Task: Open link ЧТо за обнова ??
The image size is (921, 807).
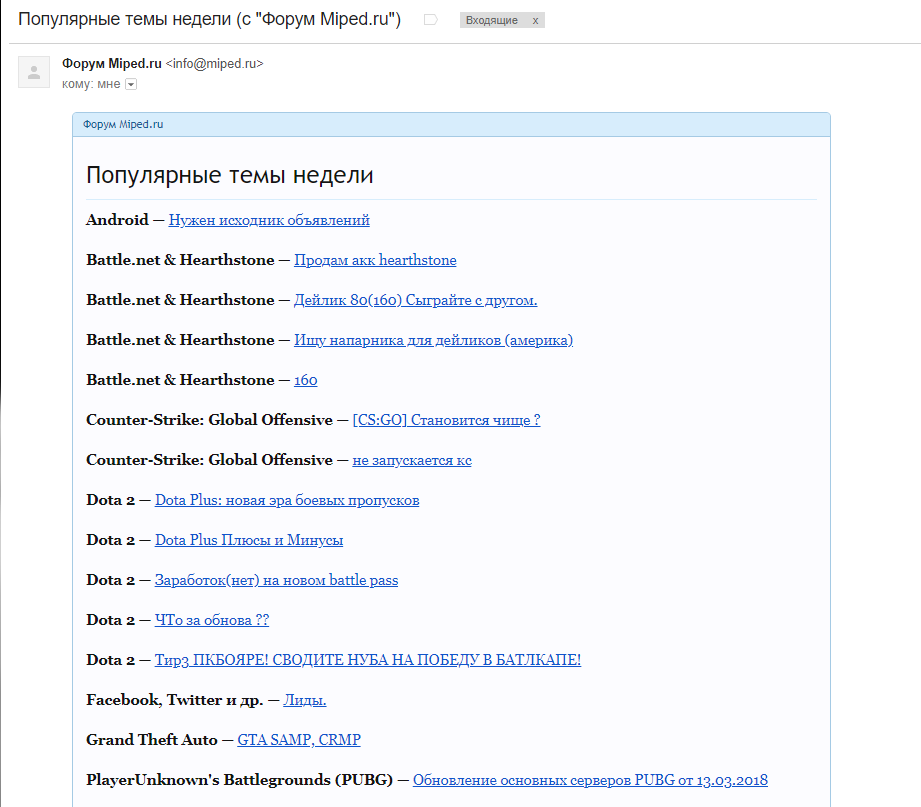Action: coord(212,620)
